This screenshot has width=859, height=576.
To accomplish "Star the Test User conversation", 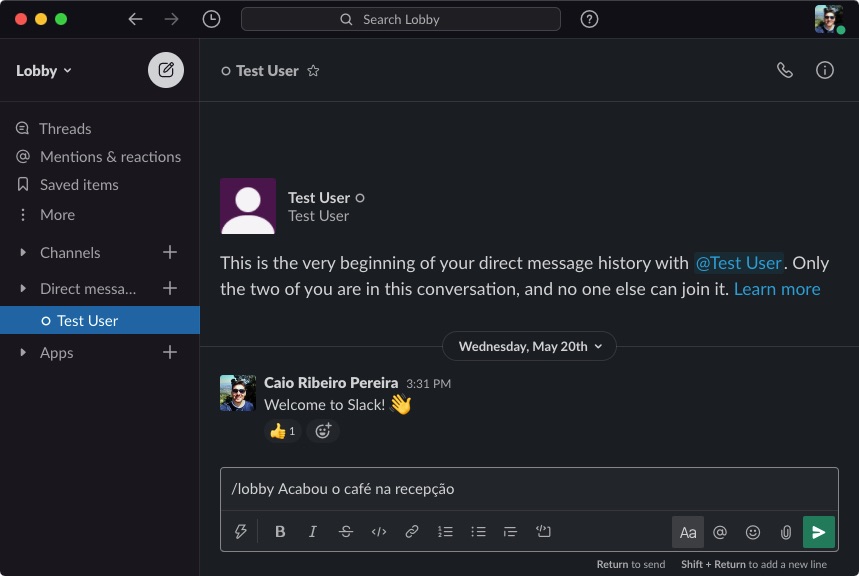I will (x=313, y=71).
